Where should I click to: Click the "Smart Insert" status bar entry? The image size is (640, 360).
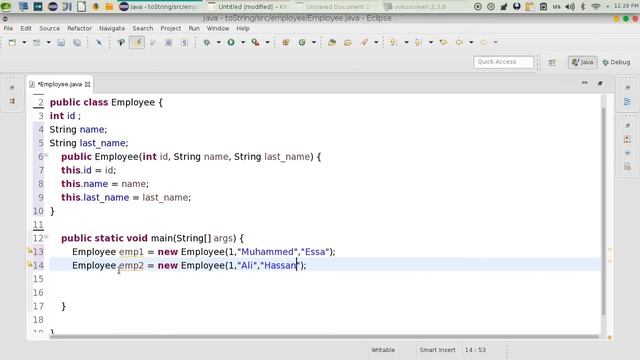(x=437, y=350)
